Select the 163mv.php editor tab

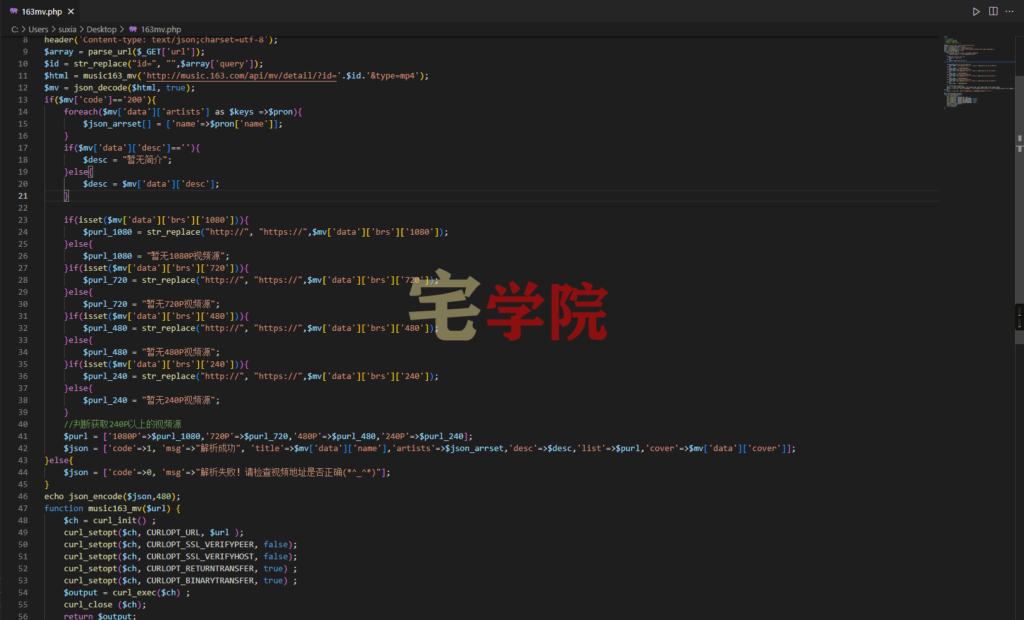coord(40,11)
